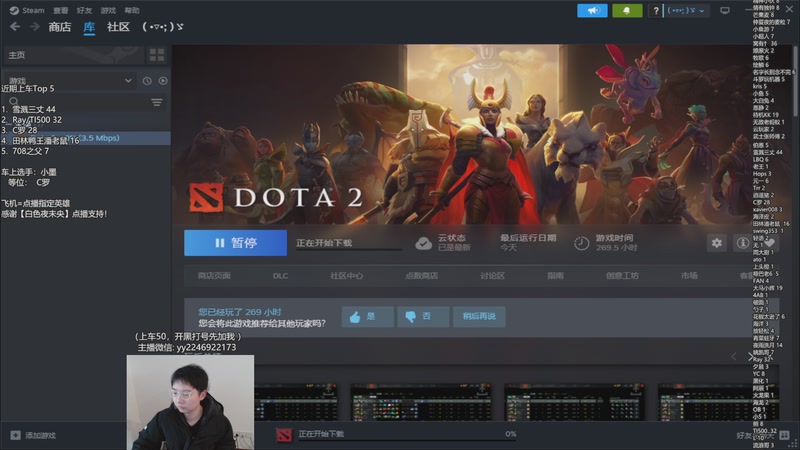800x450 pixels.
Task: Click the previous screenshots arrow chevron
Action: pos(734,357)
